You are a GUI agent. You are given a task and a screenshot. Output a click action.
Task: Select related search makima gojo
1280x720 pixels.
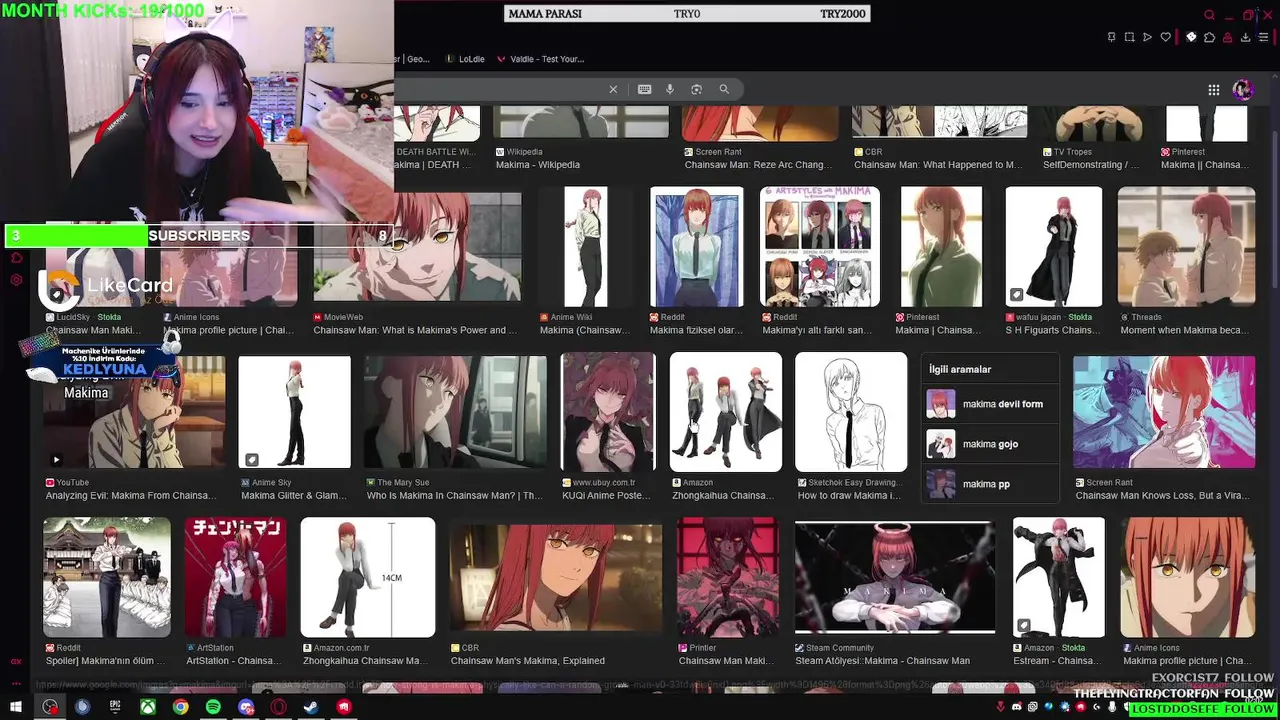point(990,444)
